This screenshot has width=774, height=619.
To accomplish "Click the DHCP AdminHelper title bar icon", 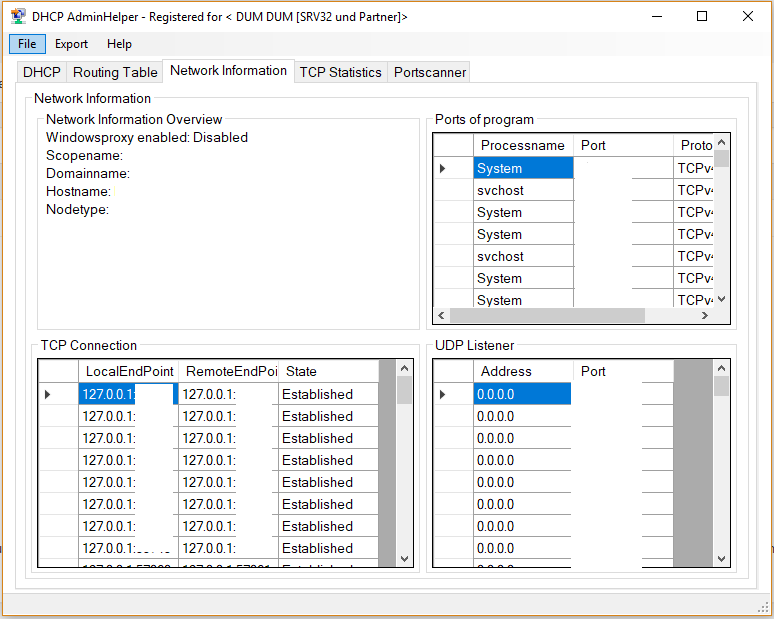I will coord(18,16).
